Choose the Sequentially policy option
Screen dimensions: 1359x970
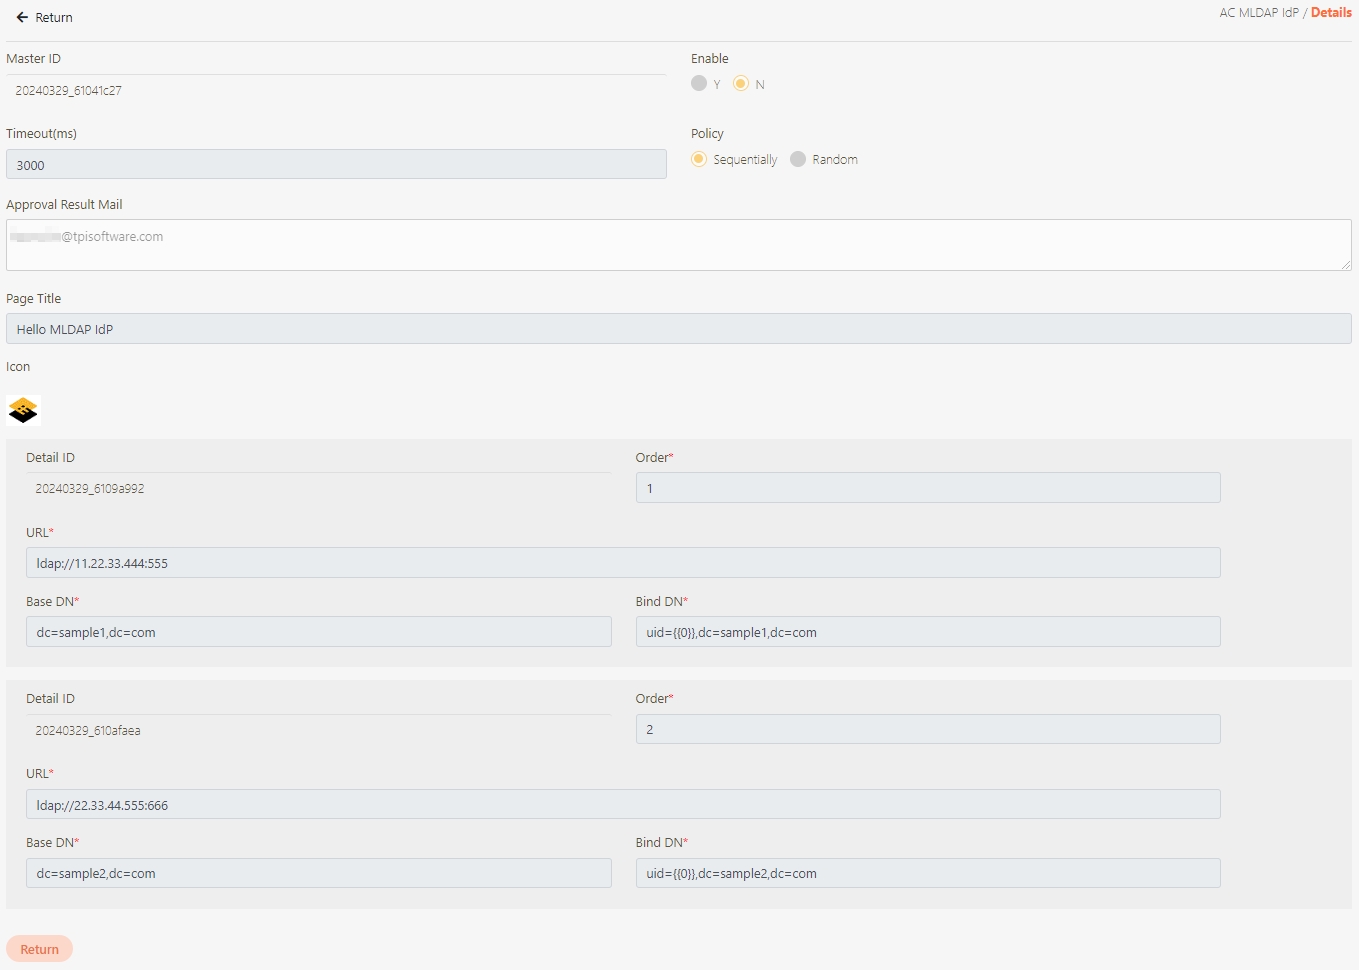[699, 160]
